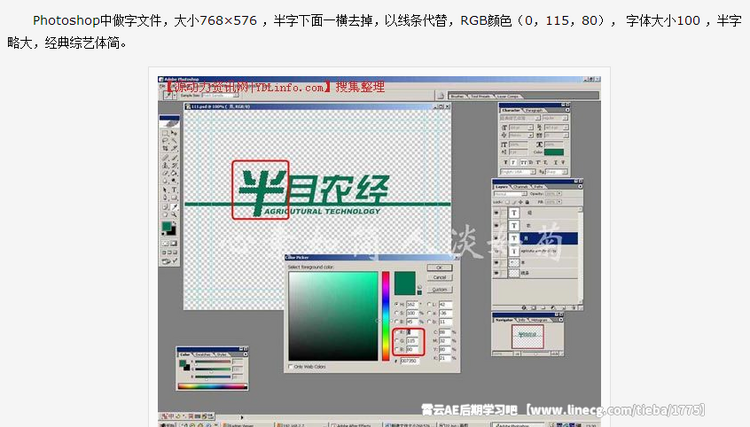Select the Eyedropper tool in toolbox
Viewport: 750px width, 427px height.
174,206
